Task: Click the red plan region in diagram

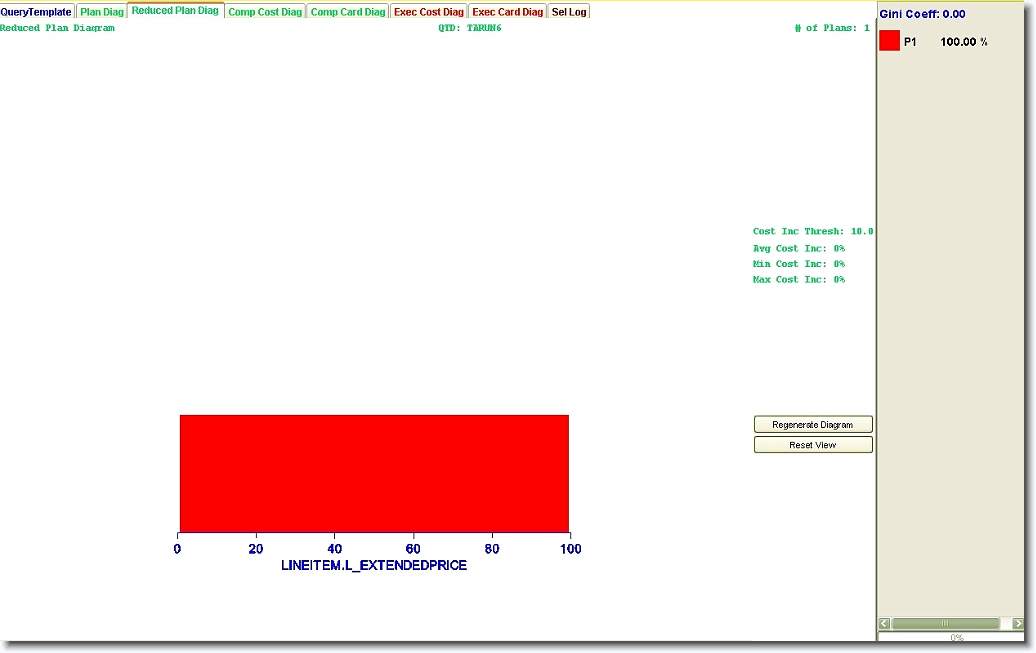Action: coord(373,472)
